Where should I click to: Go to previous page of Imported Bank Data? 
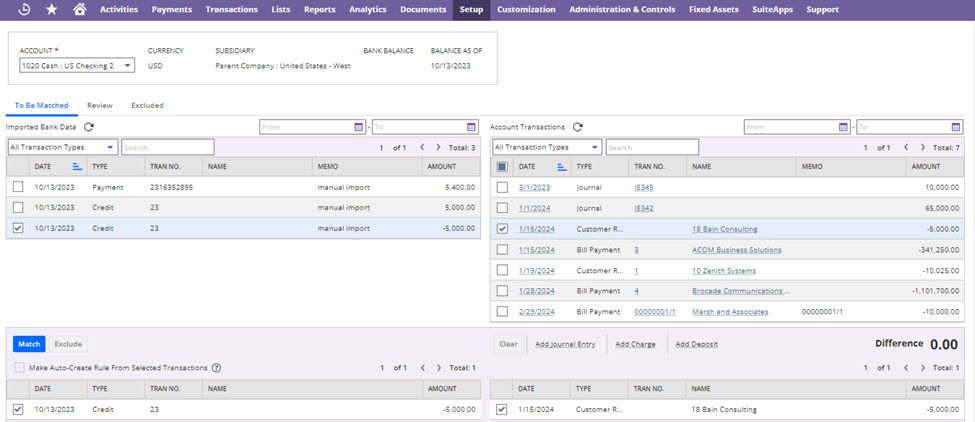[422, 147]
